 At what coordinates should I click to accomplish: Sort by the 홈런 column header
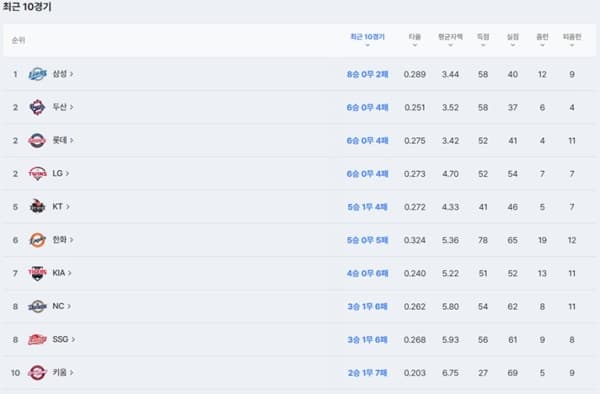(x=542, y=40)
